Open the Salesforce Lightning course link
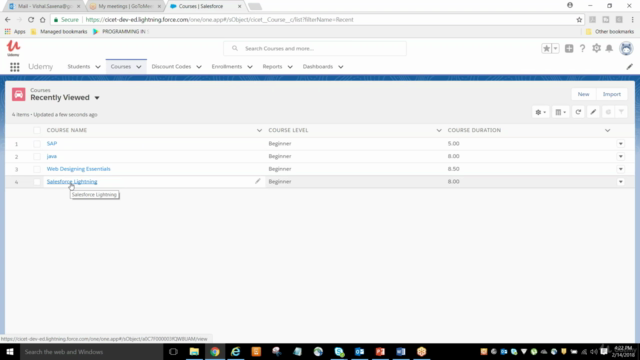The image size is (640, 360). pyautogui.click(x=72, y=182)
